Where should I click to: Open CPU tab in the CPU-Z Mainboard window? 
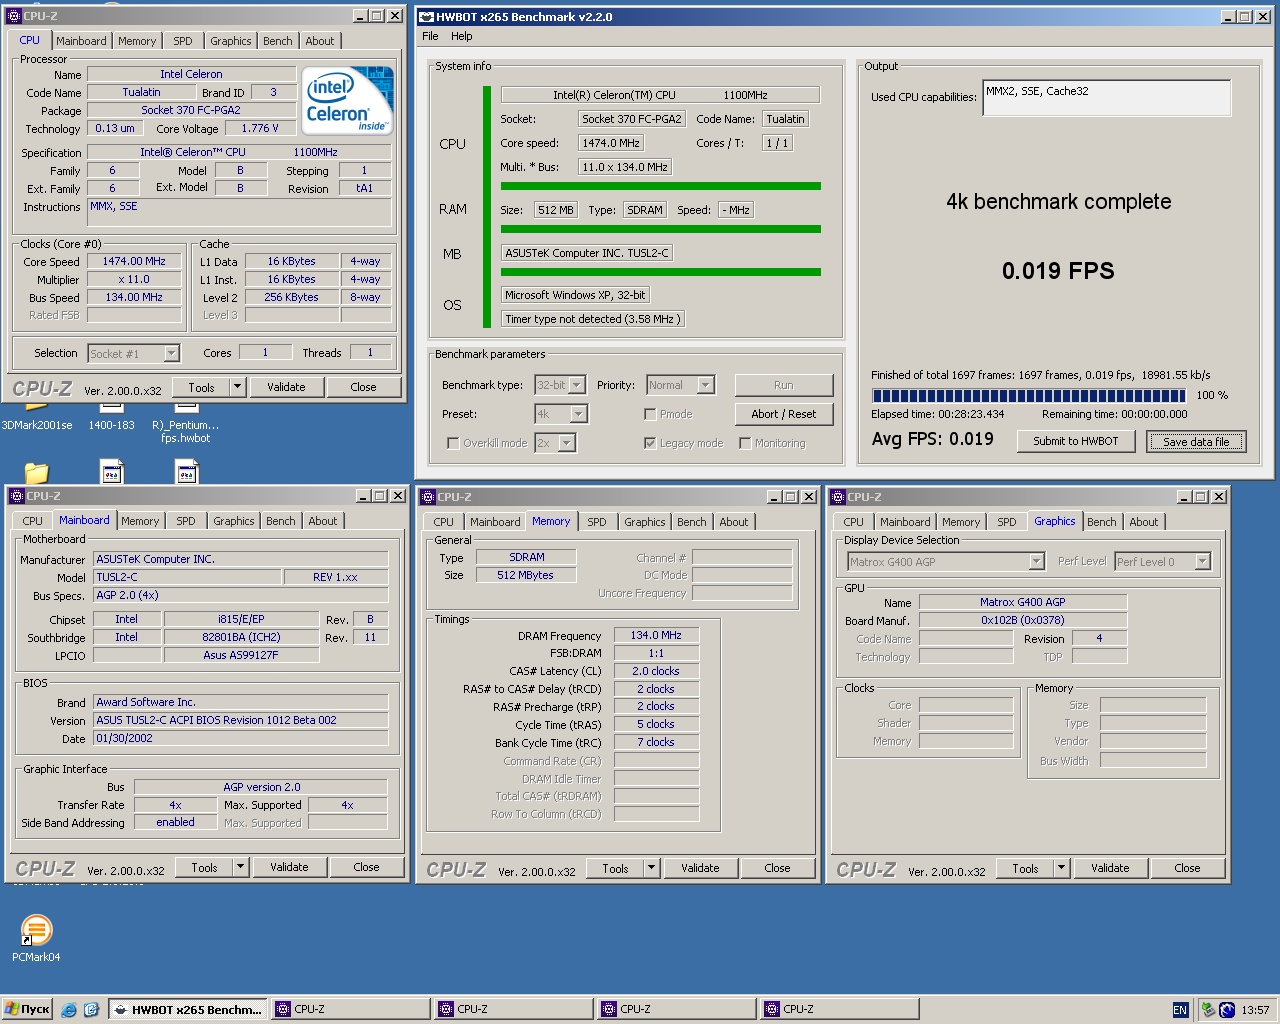point(33,521)
